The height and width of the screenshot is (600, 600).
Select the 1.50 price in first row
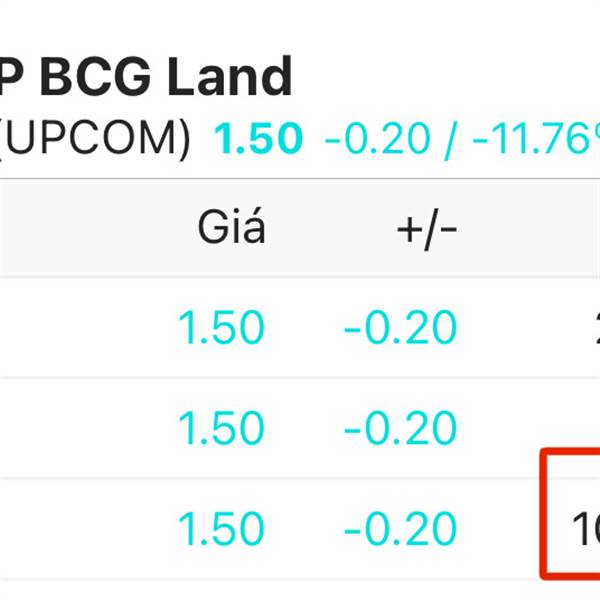[221, 328]
